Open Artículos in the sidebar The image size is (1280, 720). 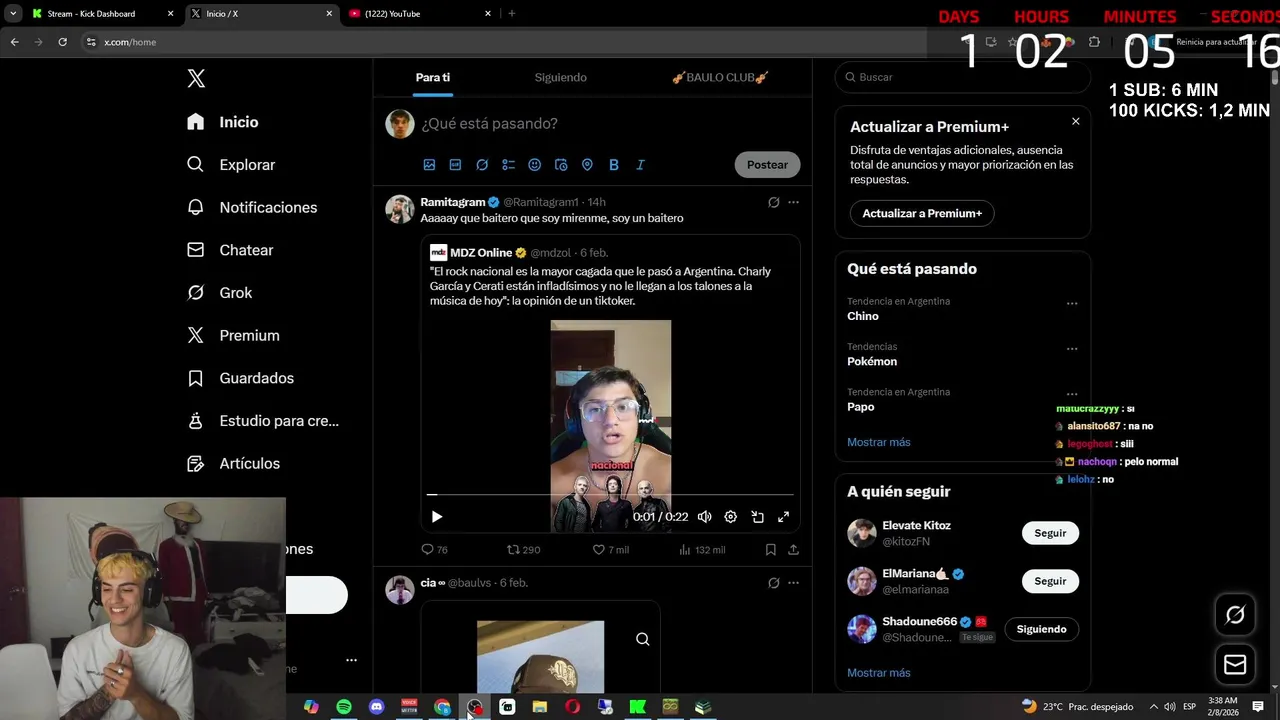click(234, 464)
